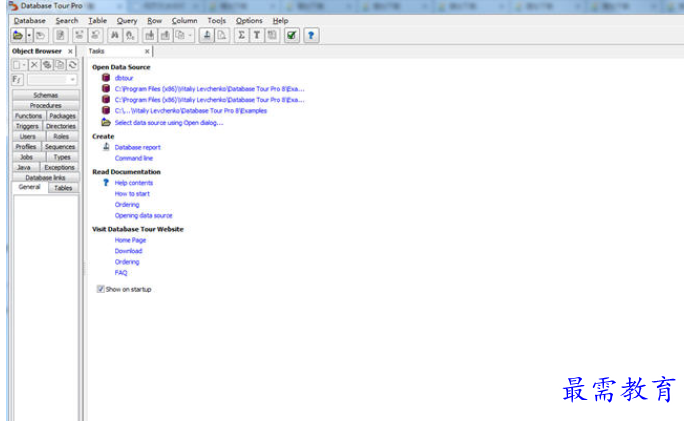Click the Home Page link

pyautogui.click(x=130, y=240)
